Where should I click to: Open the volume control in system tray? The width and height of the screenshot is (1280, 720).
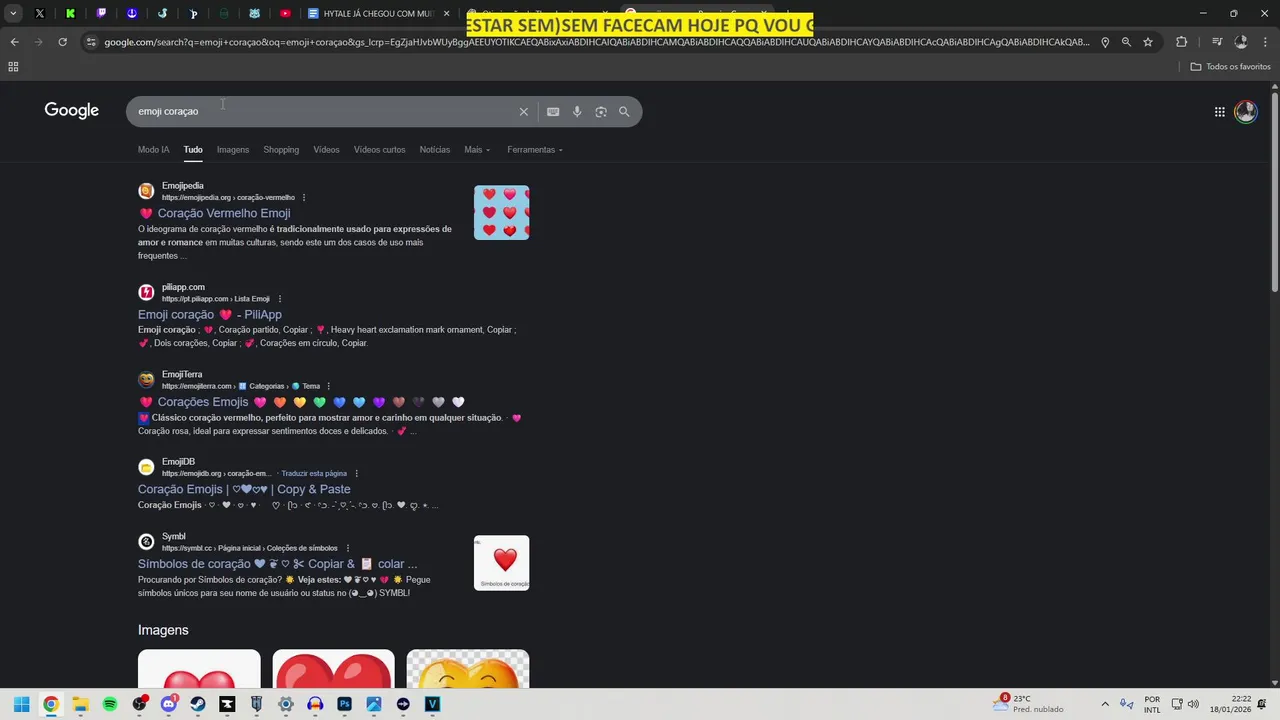tap(1193, 704)
